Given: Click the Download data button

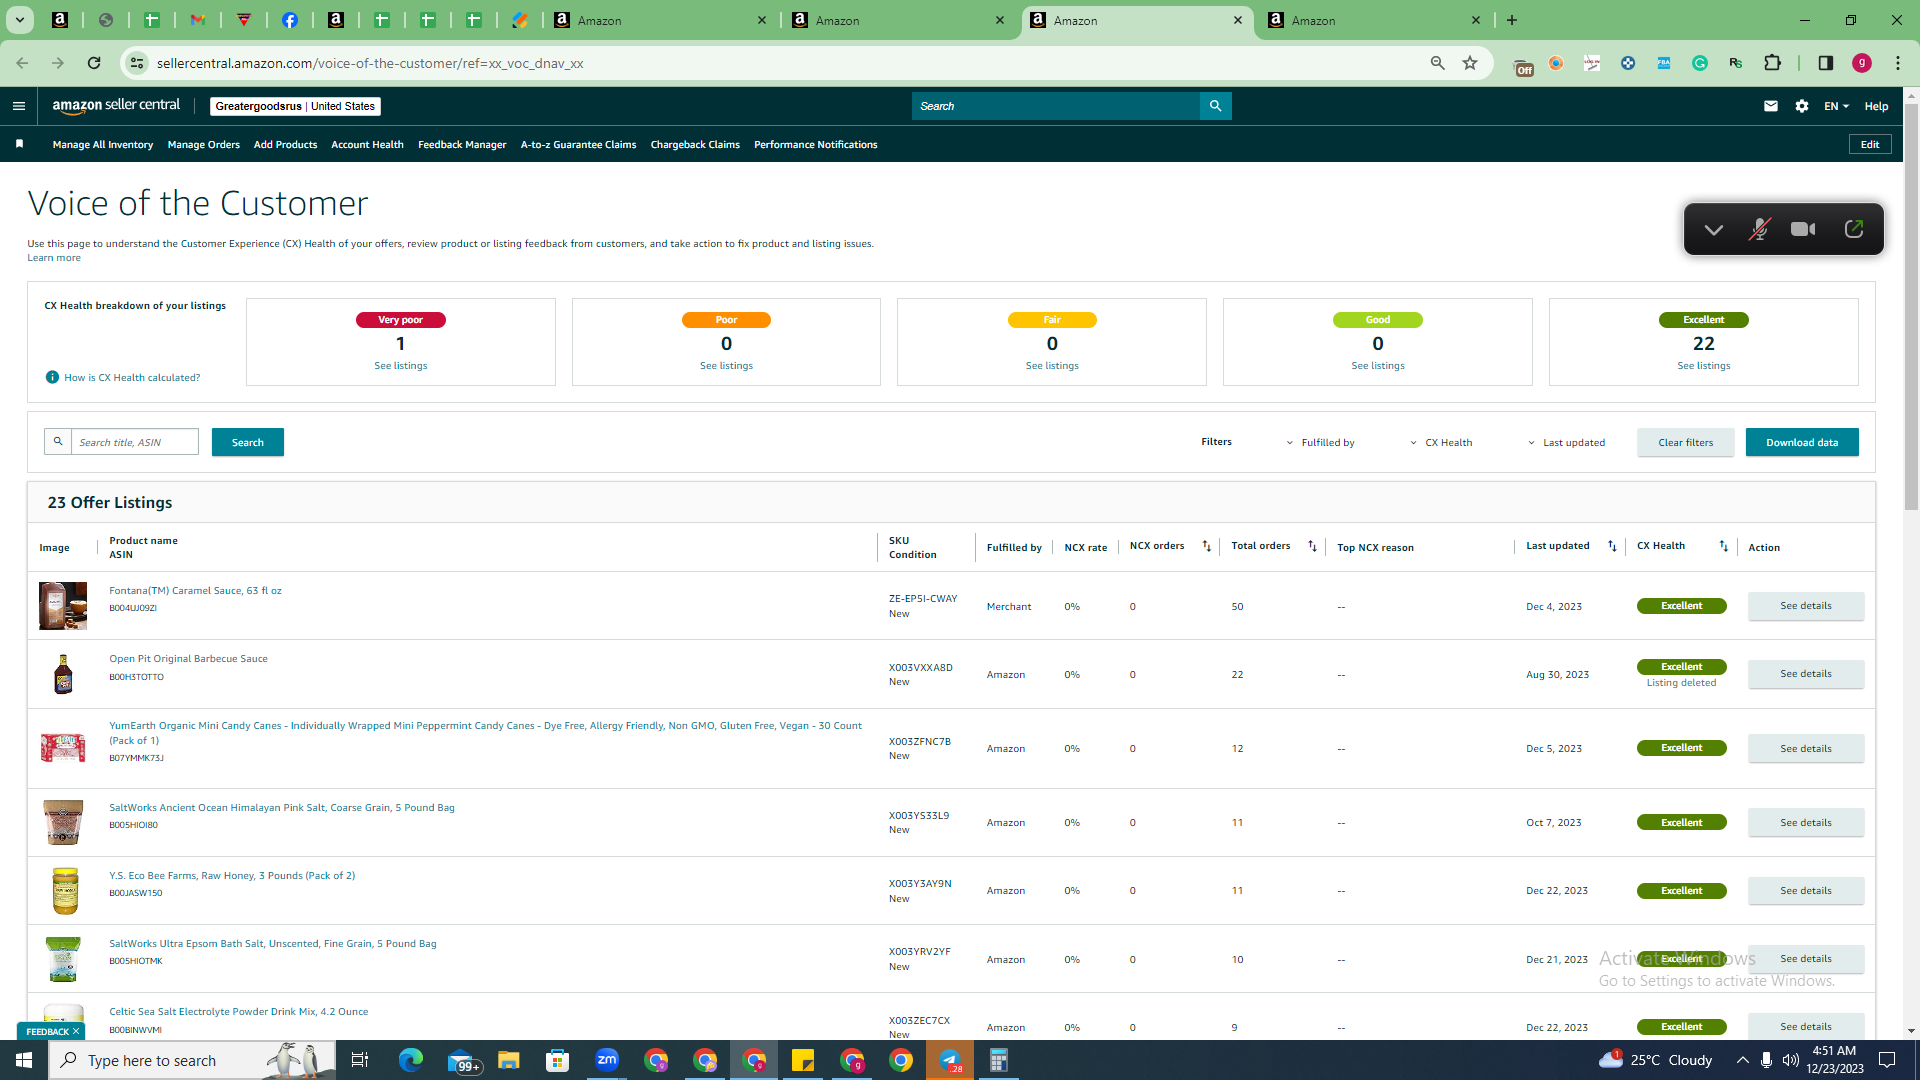Looking at the screenshot, I should [1802, 442].
